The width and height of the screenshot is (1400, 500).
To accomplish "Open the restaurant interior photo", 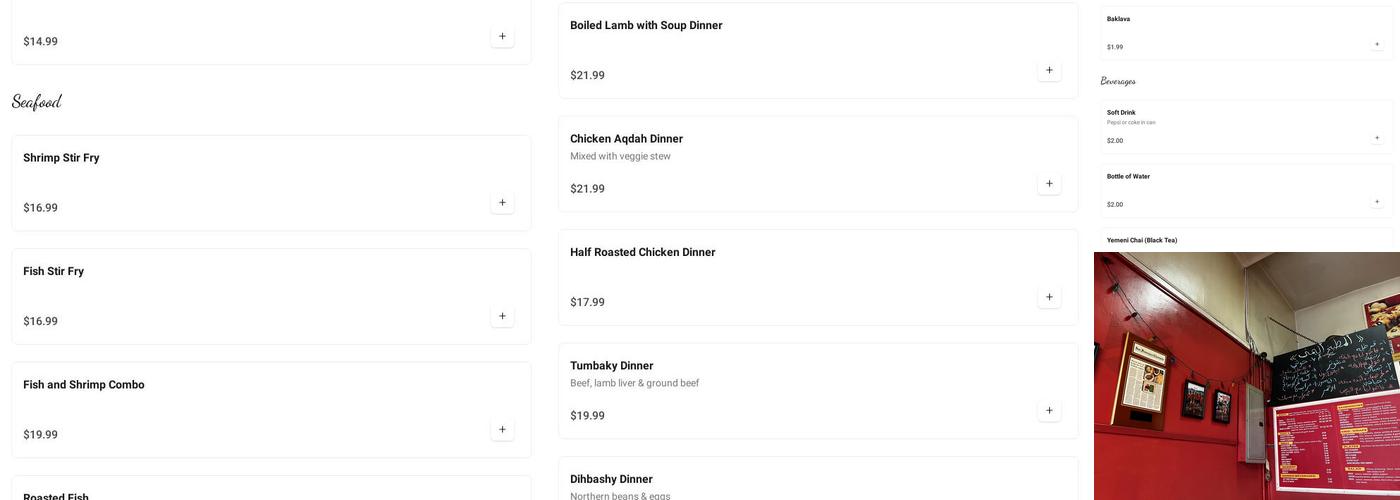I will click(1246, 376).
